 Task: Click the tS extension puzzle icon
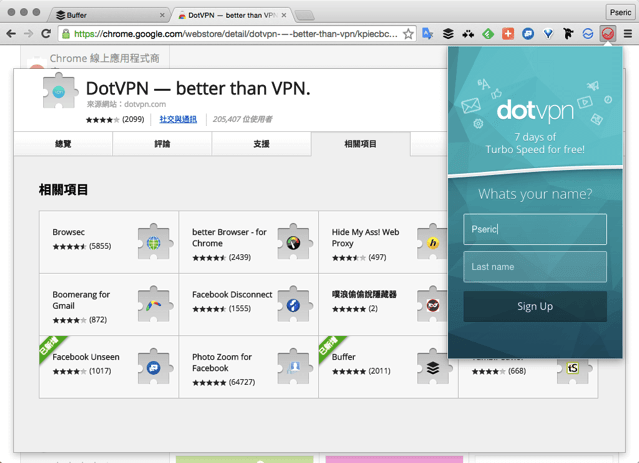point(573,369)
